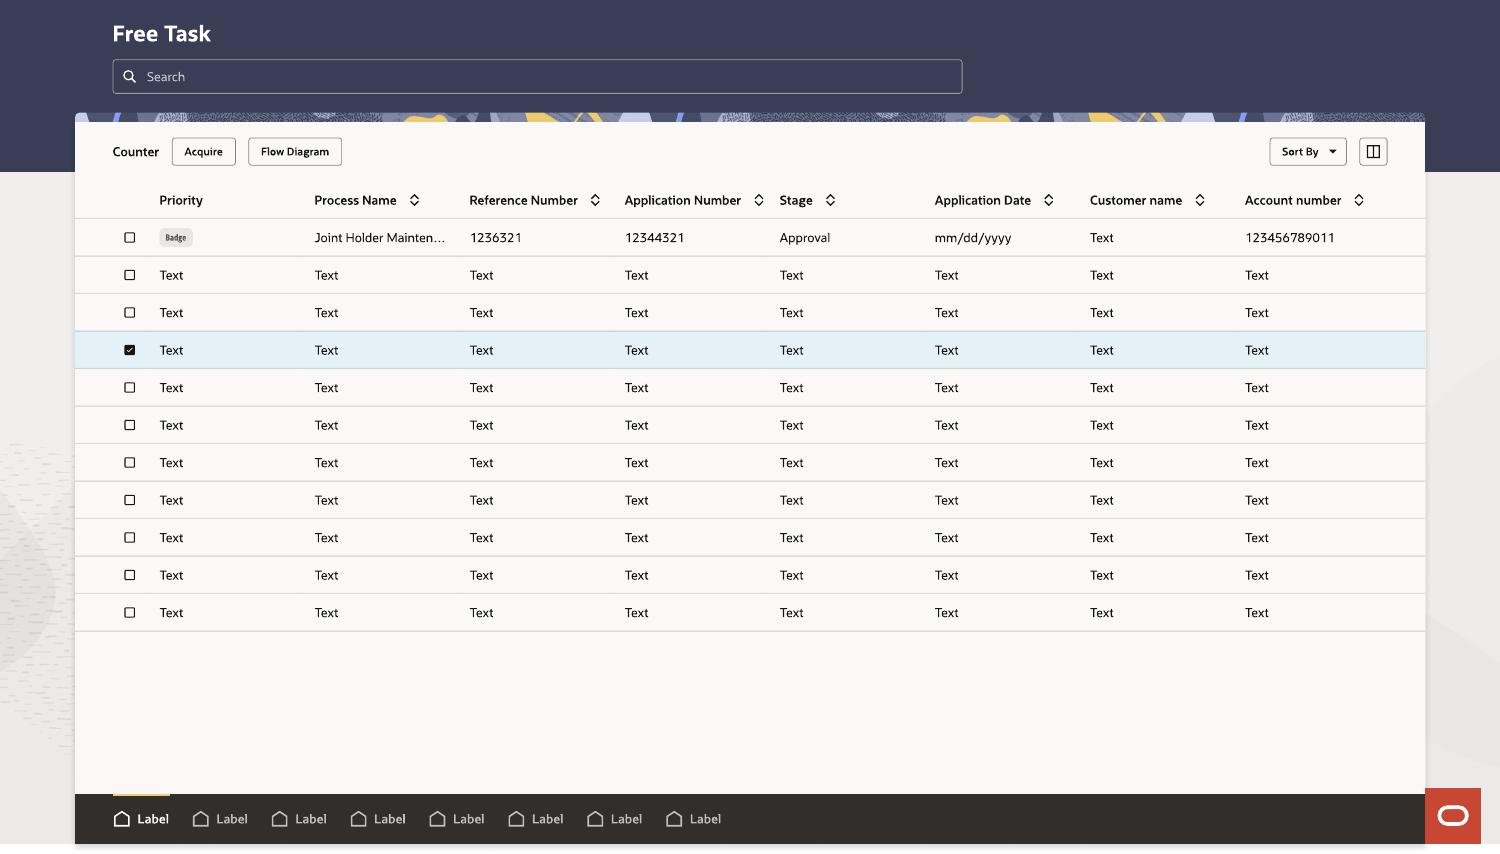
Task: Click the Free Task page title
Action: [162, 34]
